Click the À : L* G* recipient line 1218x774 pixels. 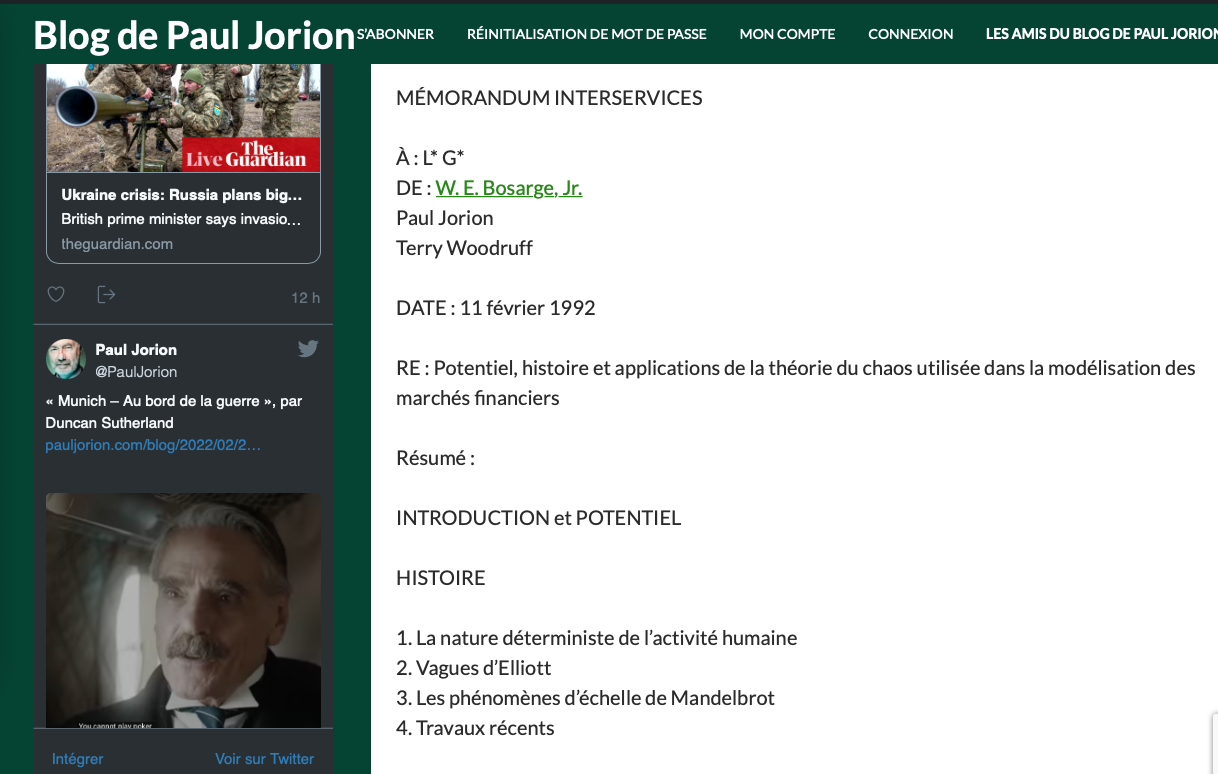point(430,158)
